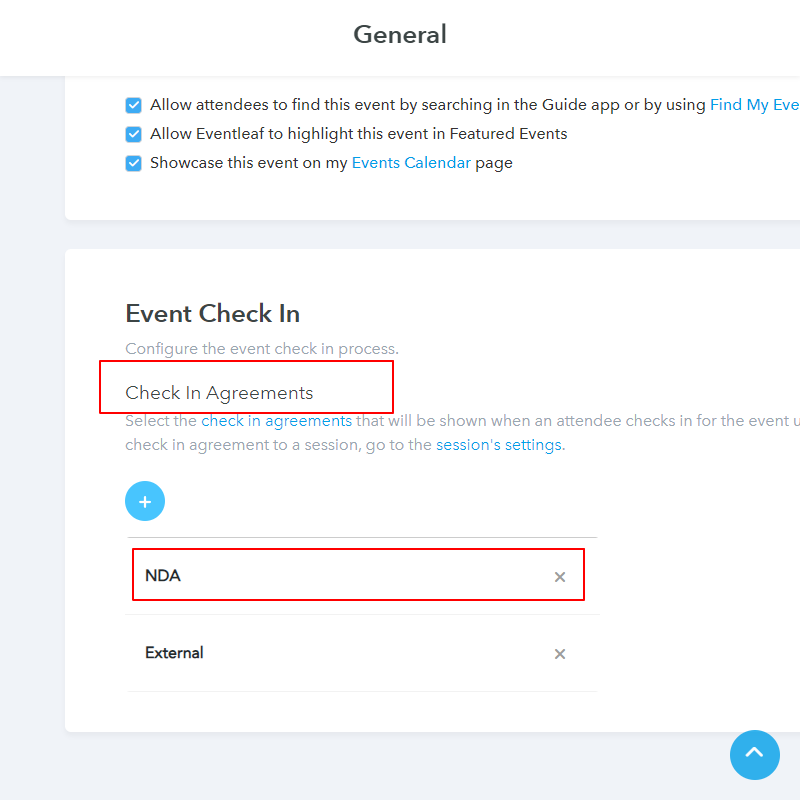Screen dimensions: 800x800
Task: Click the scroll-to-top arrow button
Action: [754, 754]
